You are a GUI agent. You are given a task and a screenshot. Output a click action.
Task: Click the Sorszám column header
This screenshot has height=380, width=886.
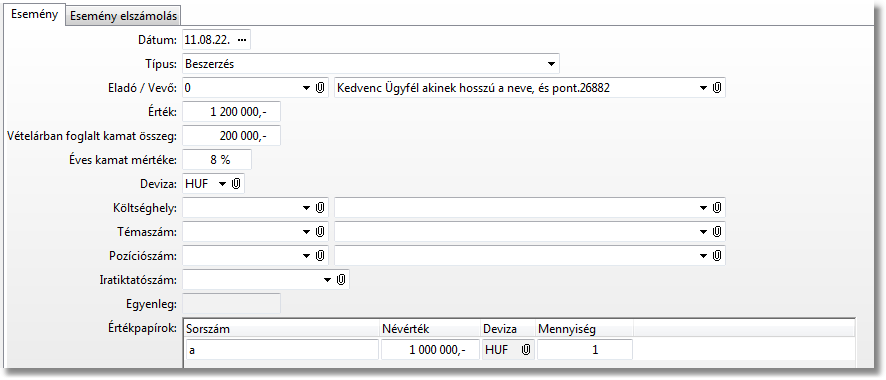pyautogui.click(x=281, y=328)
